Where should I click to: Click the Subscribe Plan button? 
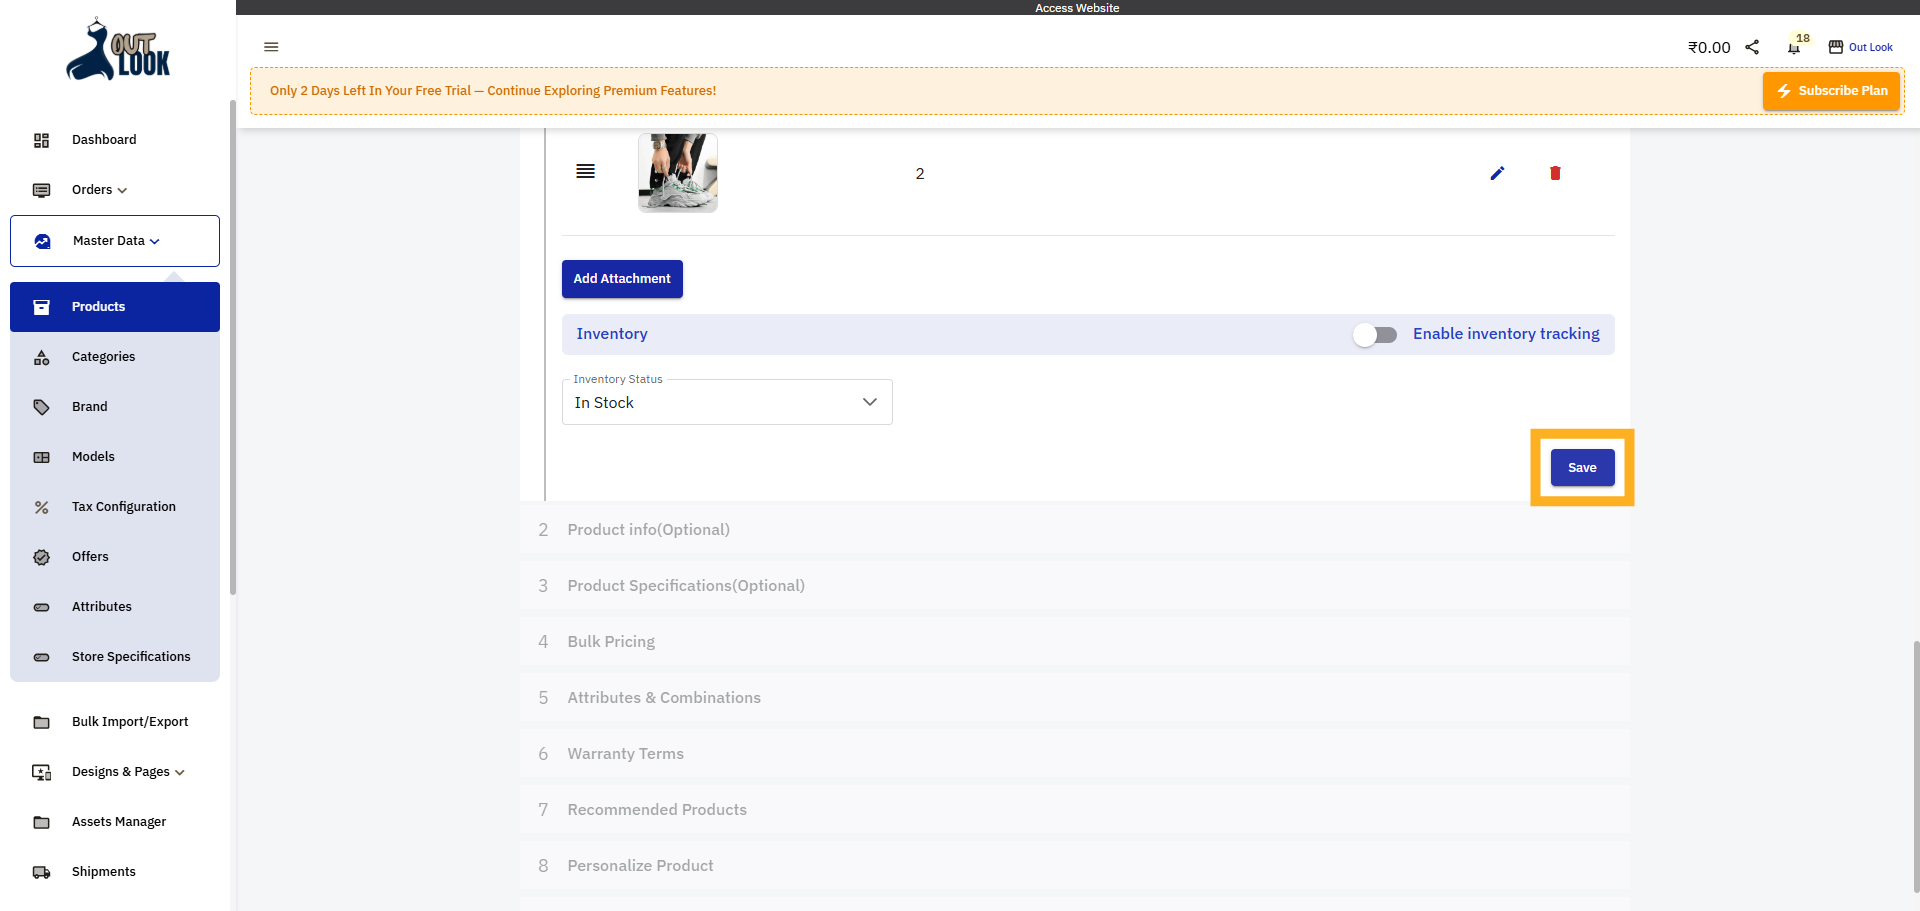(1831, 90)
